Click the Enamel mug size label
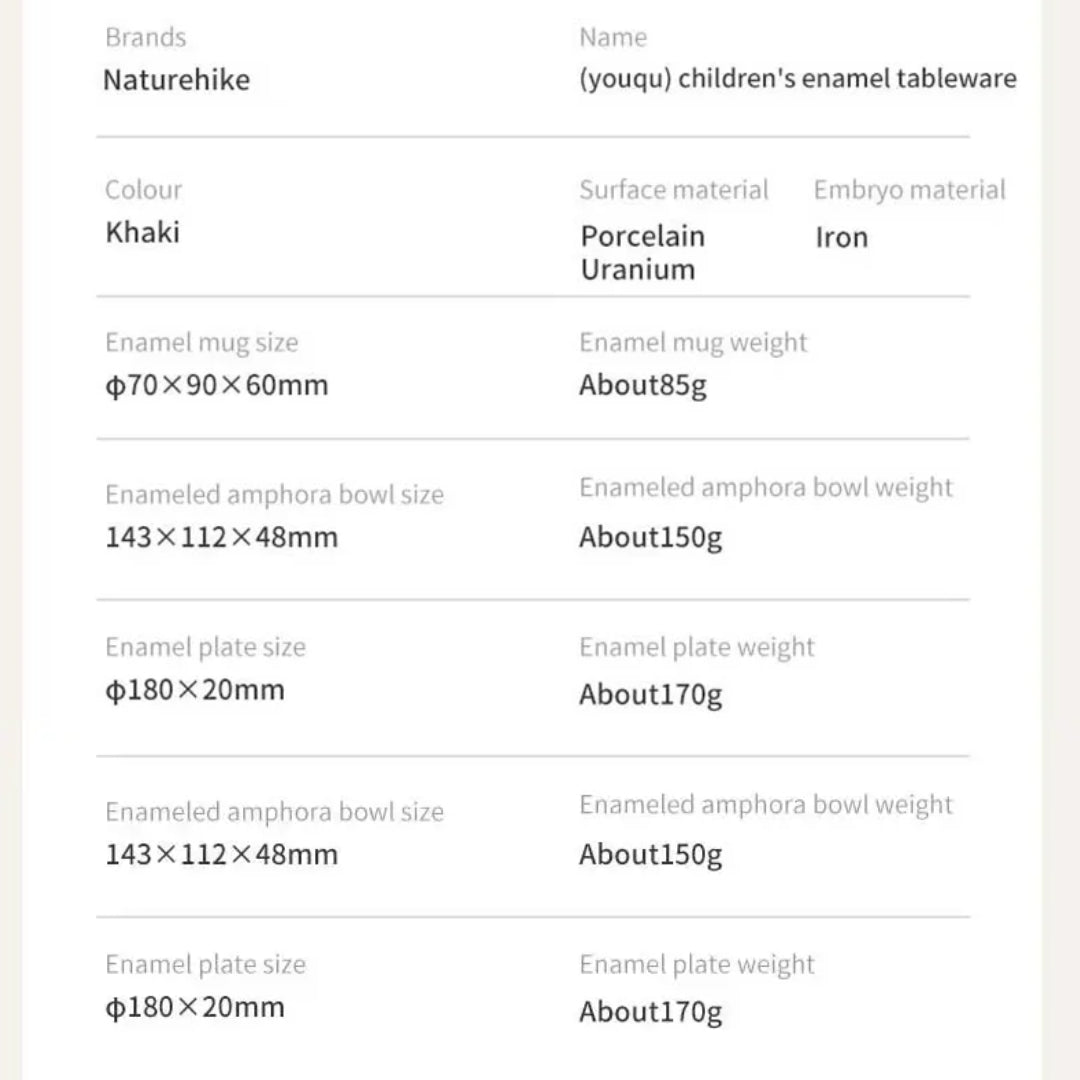The width and height of the screenshot is (1080, 1080). tap(202, 343)
